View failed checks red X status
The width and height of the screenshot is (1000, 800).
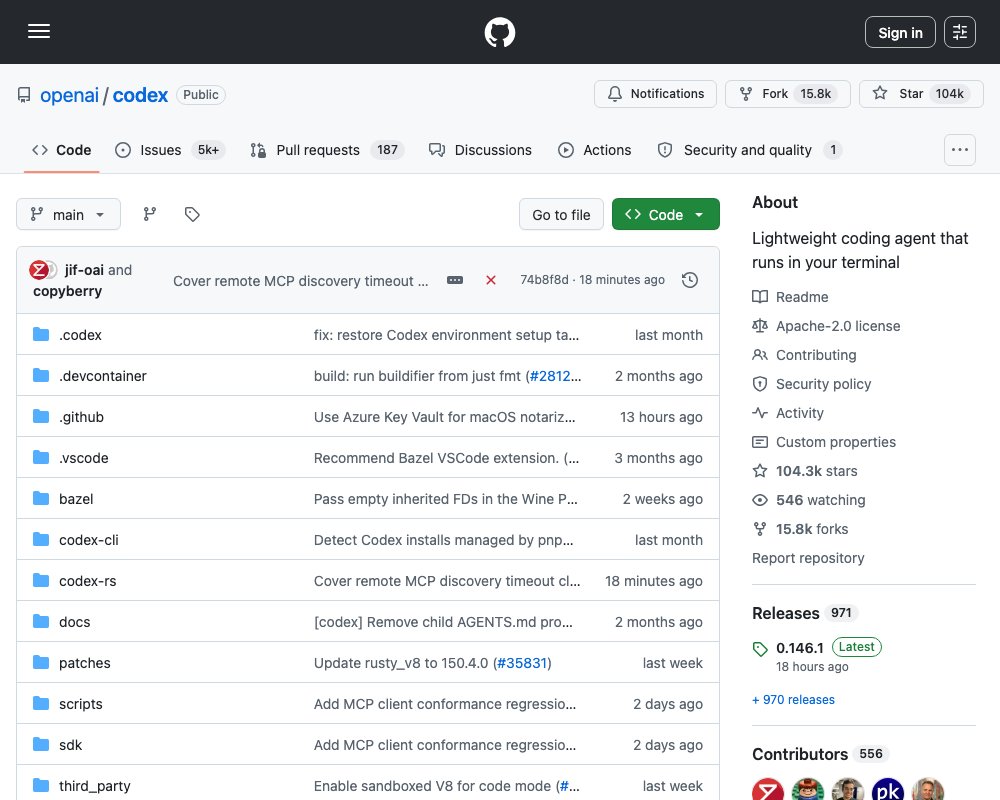pos(490,280)
